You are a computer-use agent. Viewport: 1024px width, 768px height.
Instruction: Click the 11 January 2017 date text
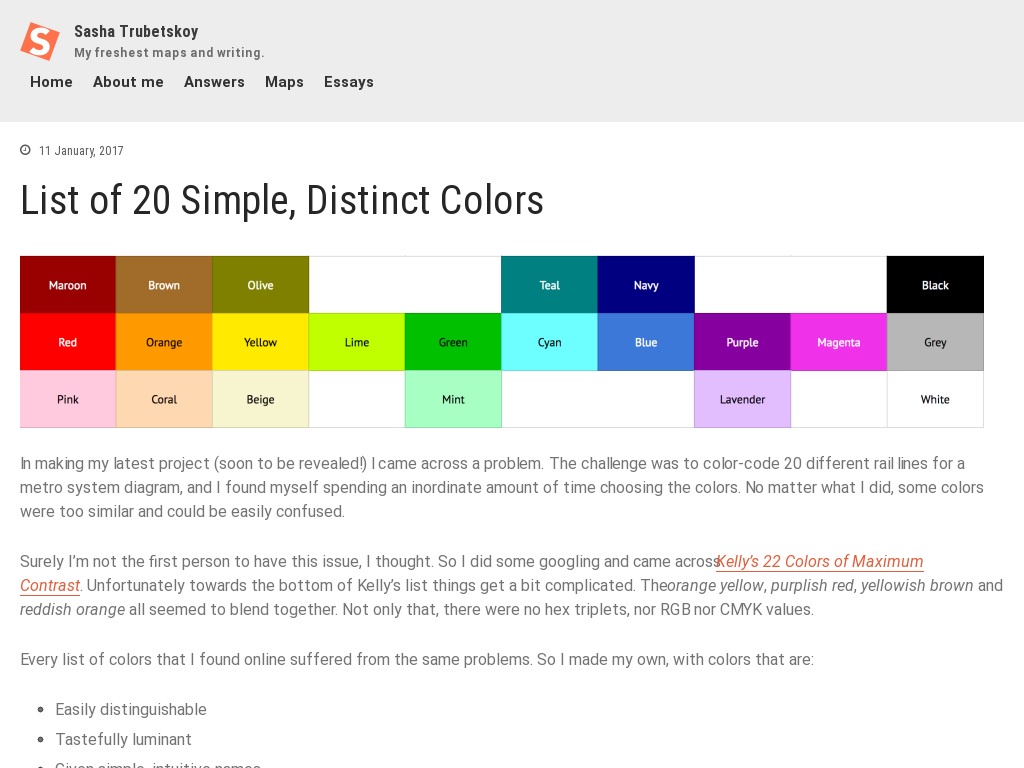[x=81, y=150]
